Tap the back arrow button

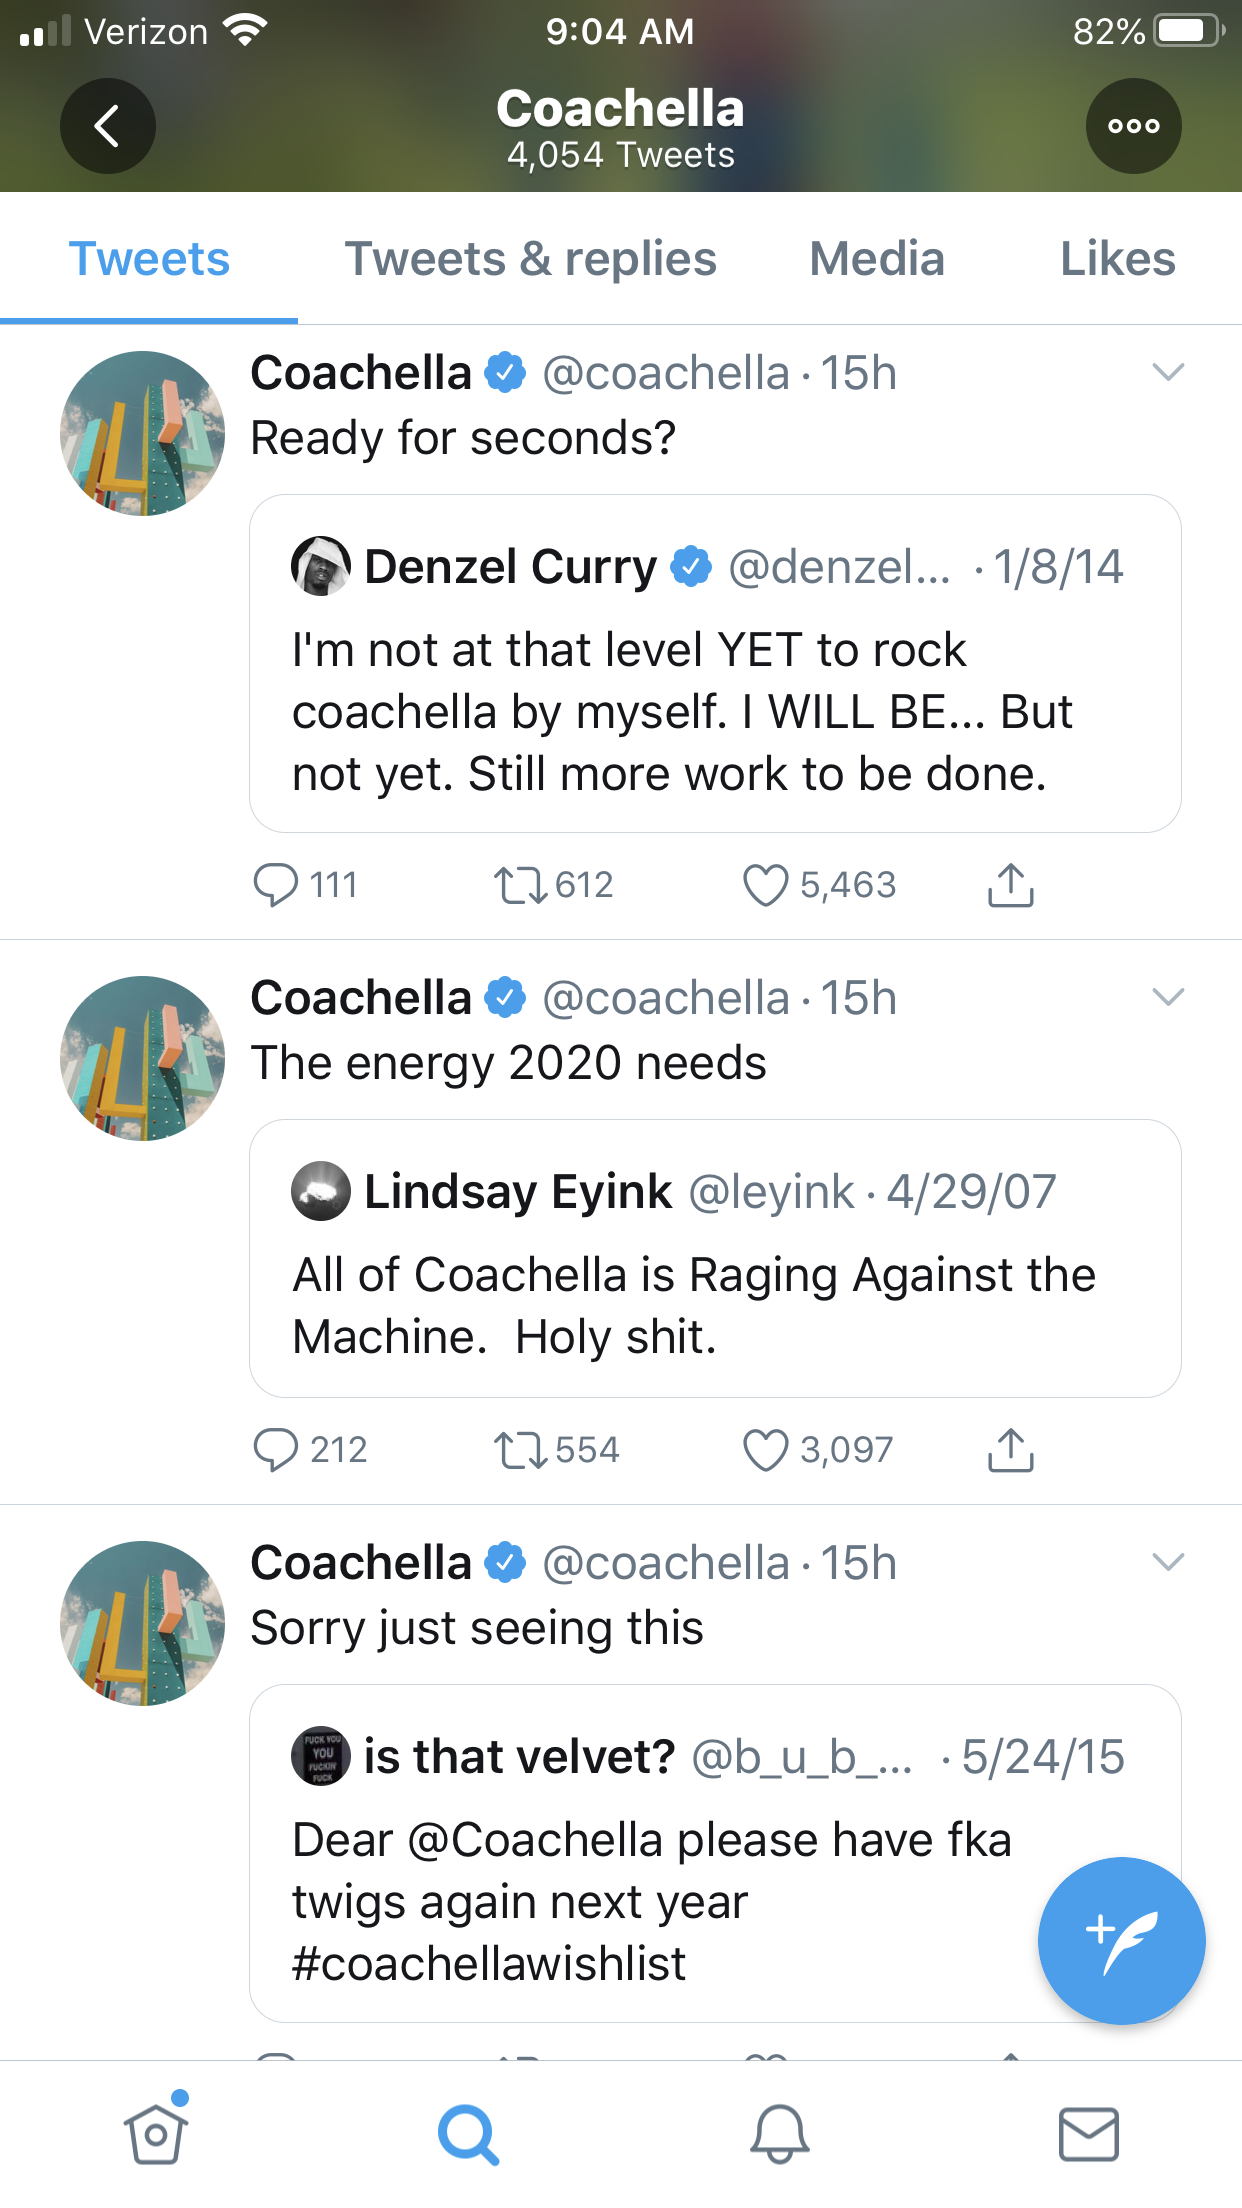[107, 126]
